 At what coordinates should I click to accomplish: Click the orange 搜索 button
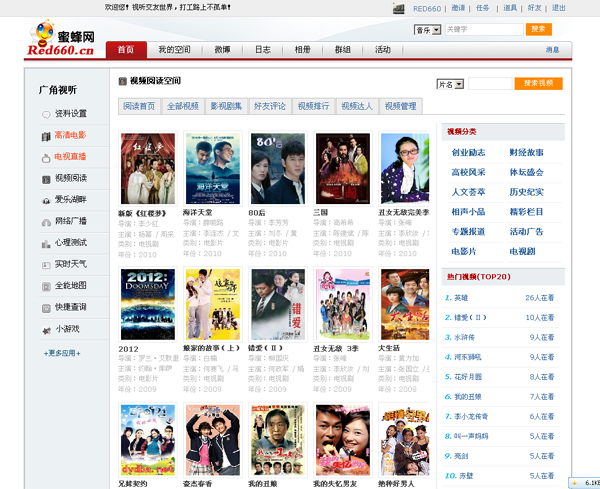pyautogui.click(x=538, y=29)
